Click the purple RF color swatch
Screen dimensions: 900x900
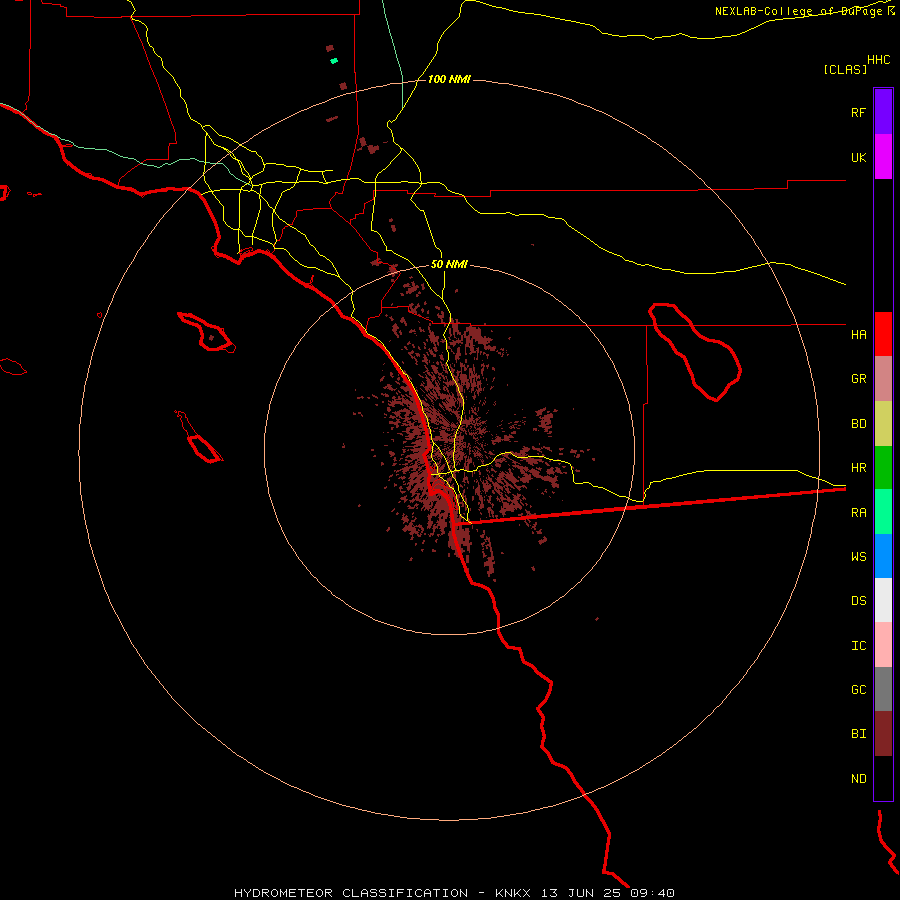[883, 112]
